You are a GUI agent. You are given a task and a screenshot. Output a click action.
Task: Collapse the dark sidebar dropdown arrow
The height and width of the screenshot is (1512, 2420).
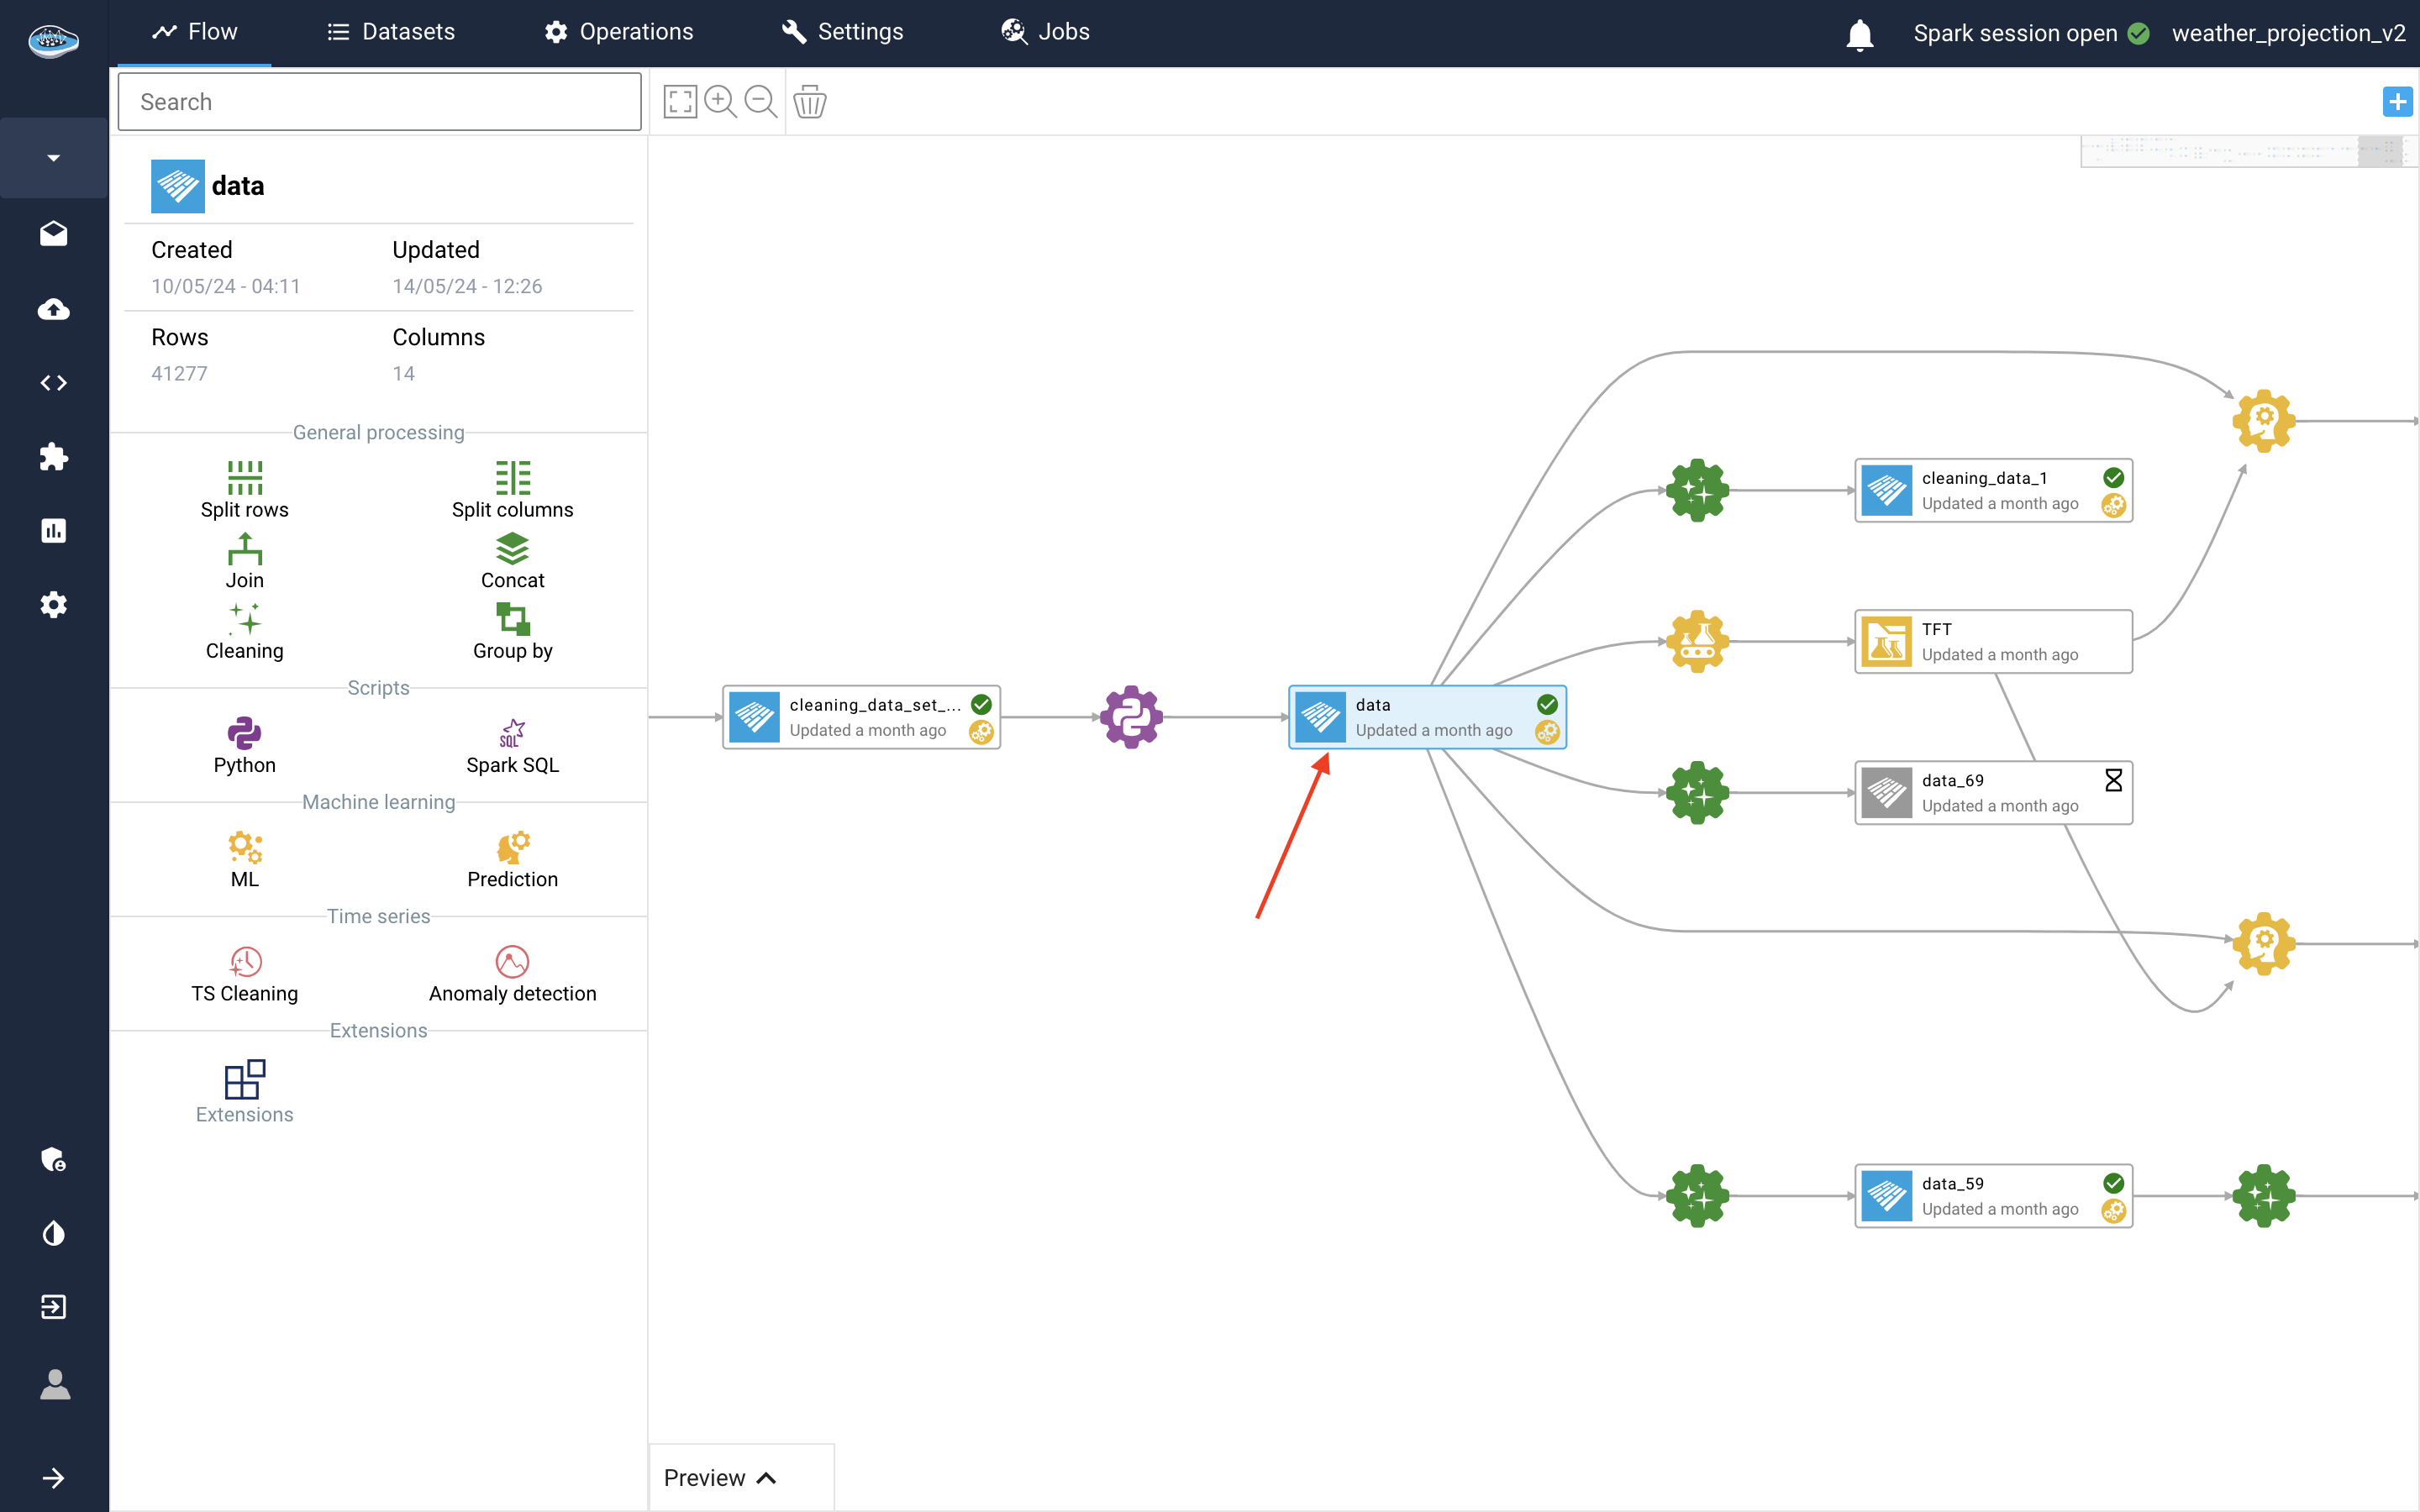point(54,157)
